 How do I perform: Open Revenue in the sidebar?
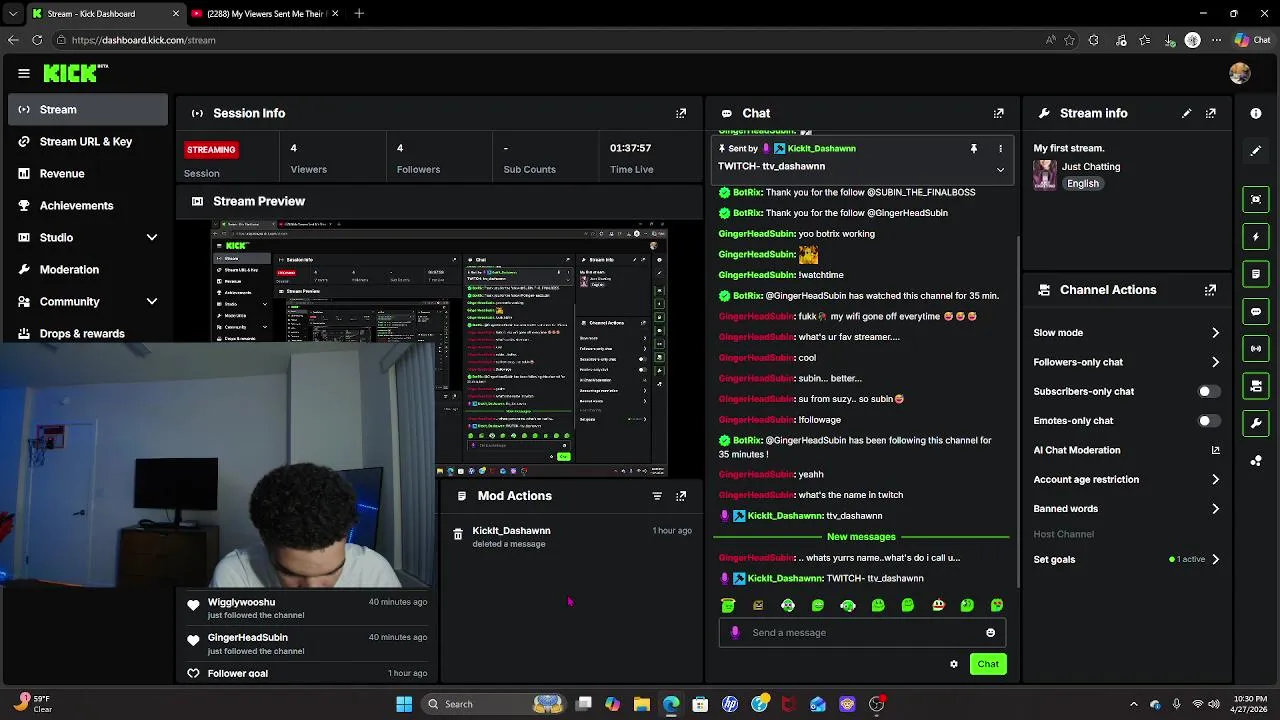click(x=88, y=174)
